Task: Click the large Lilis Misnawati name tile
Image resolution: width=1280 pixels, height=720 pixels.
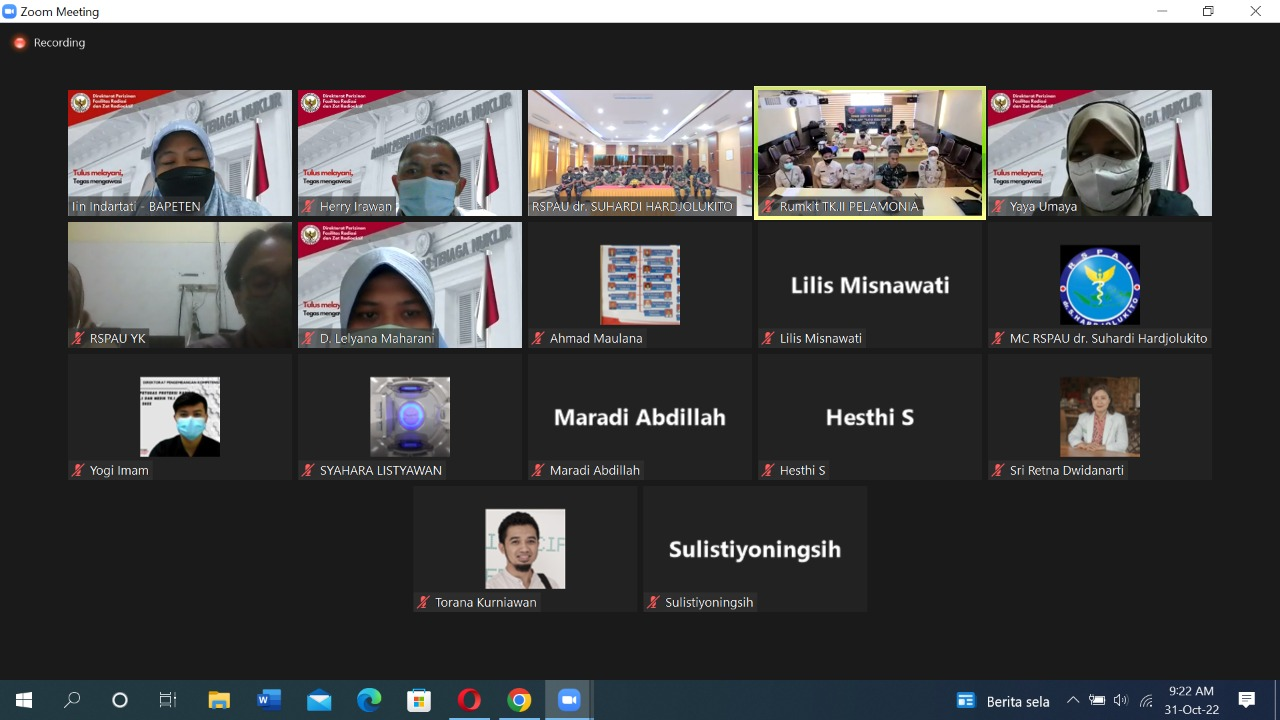Action: click(x=870, y=285)
